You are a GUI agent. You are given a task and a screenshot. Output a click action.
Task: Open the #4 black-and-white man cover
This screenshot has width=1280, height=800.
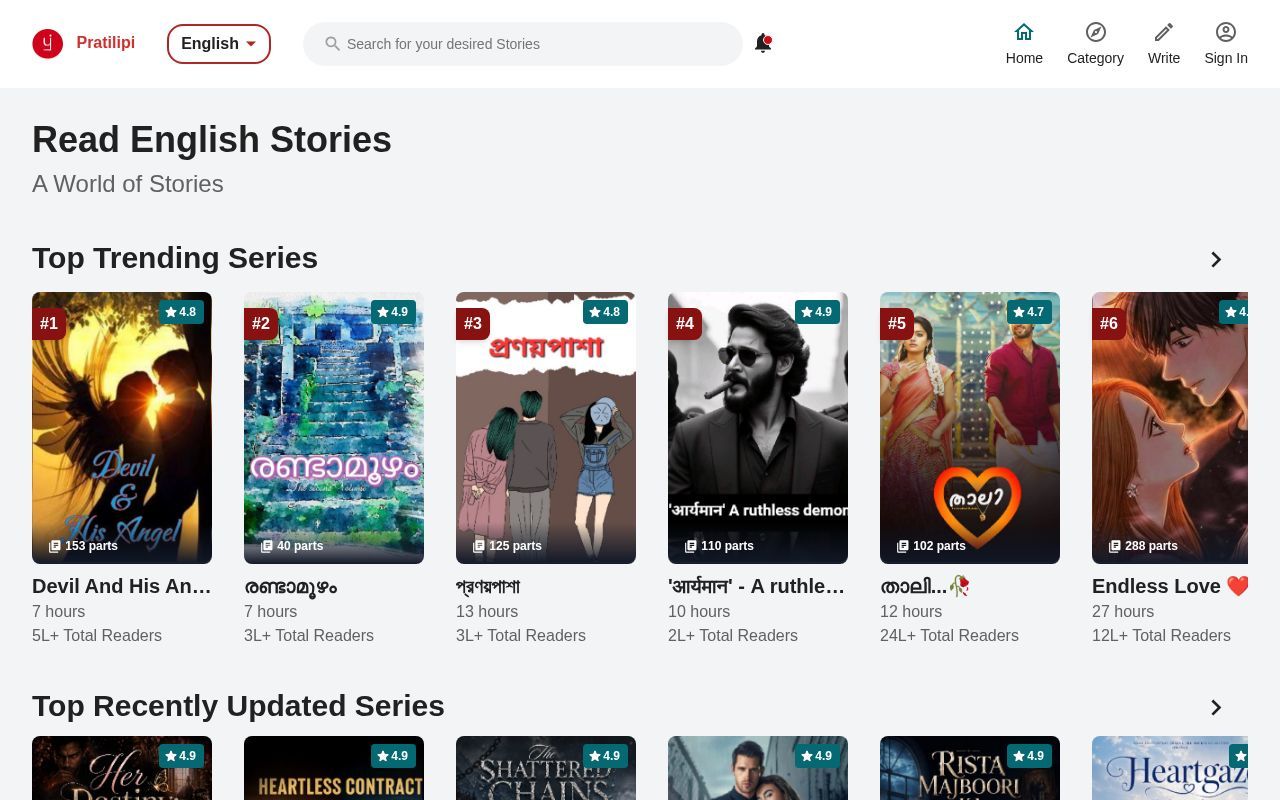click(x=758, y=428)
